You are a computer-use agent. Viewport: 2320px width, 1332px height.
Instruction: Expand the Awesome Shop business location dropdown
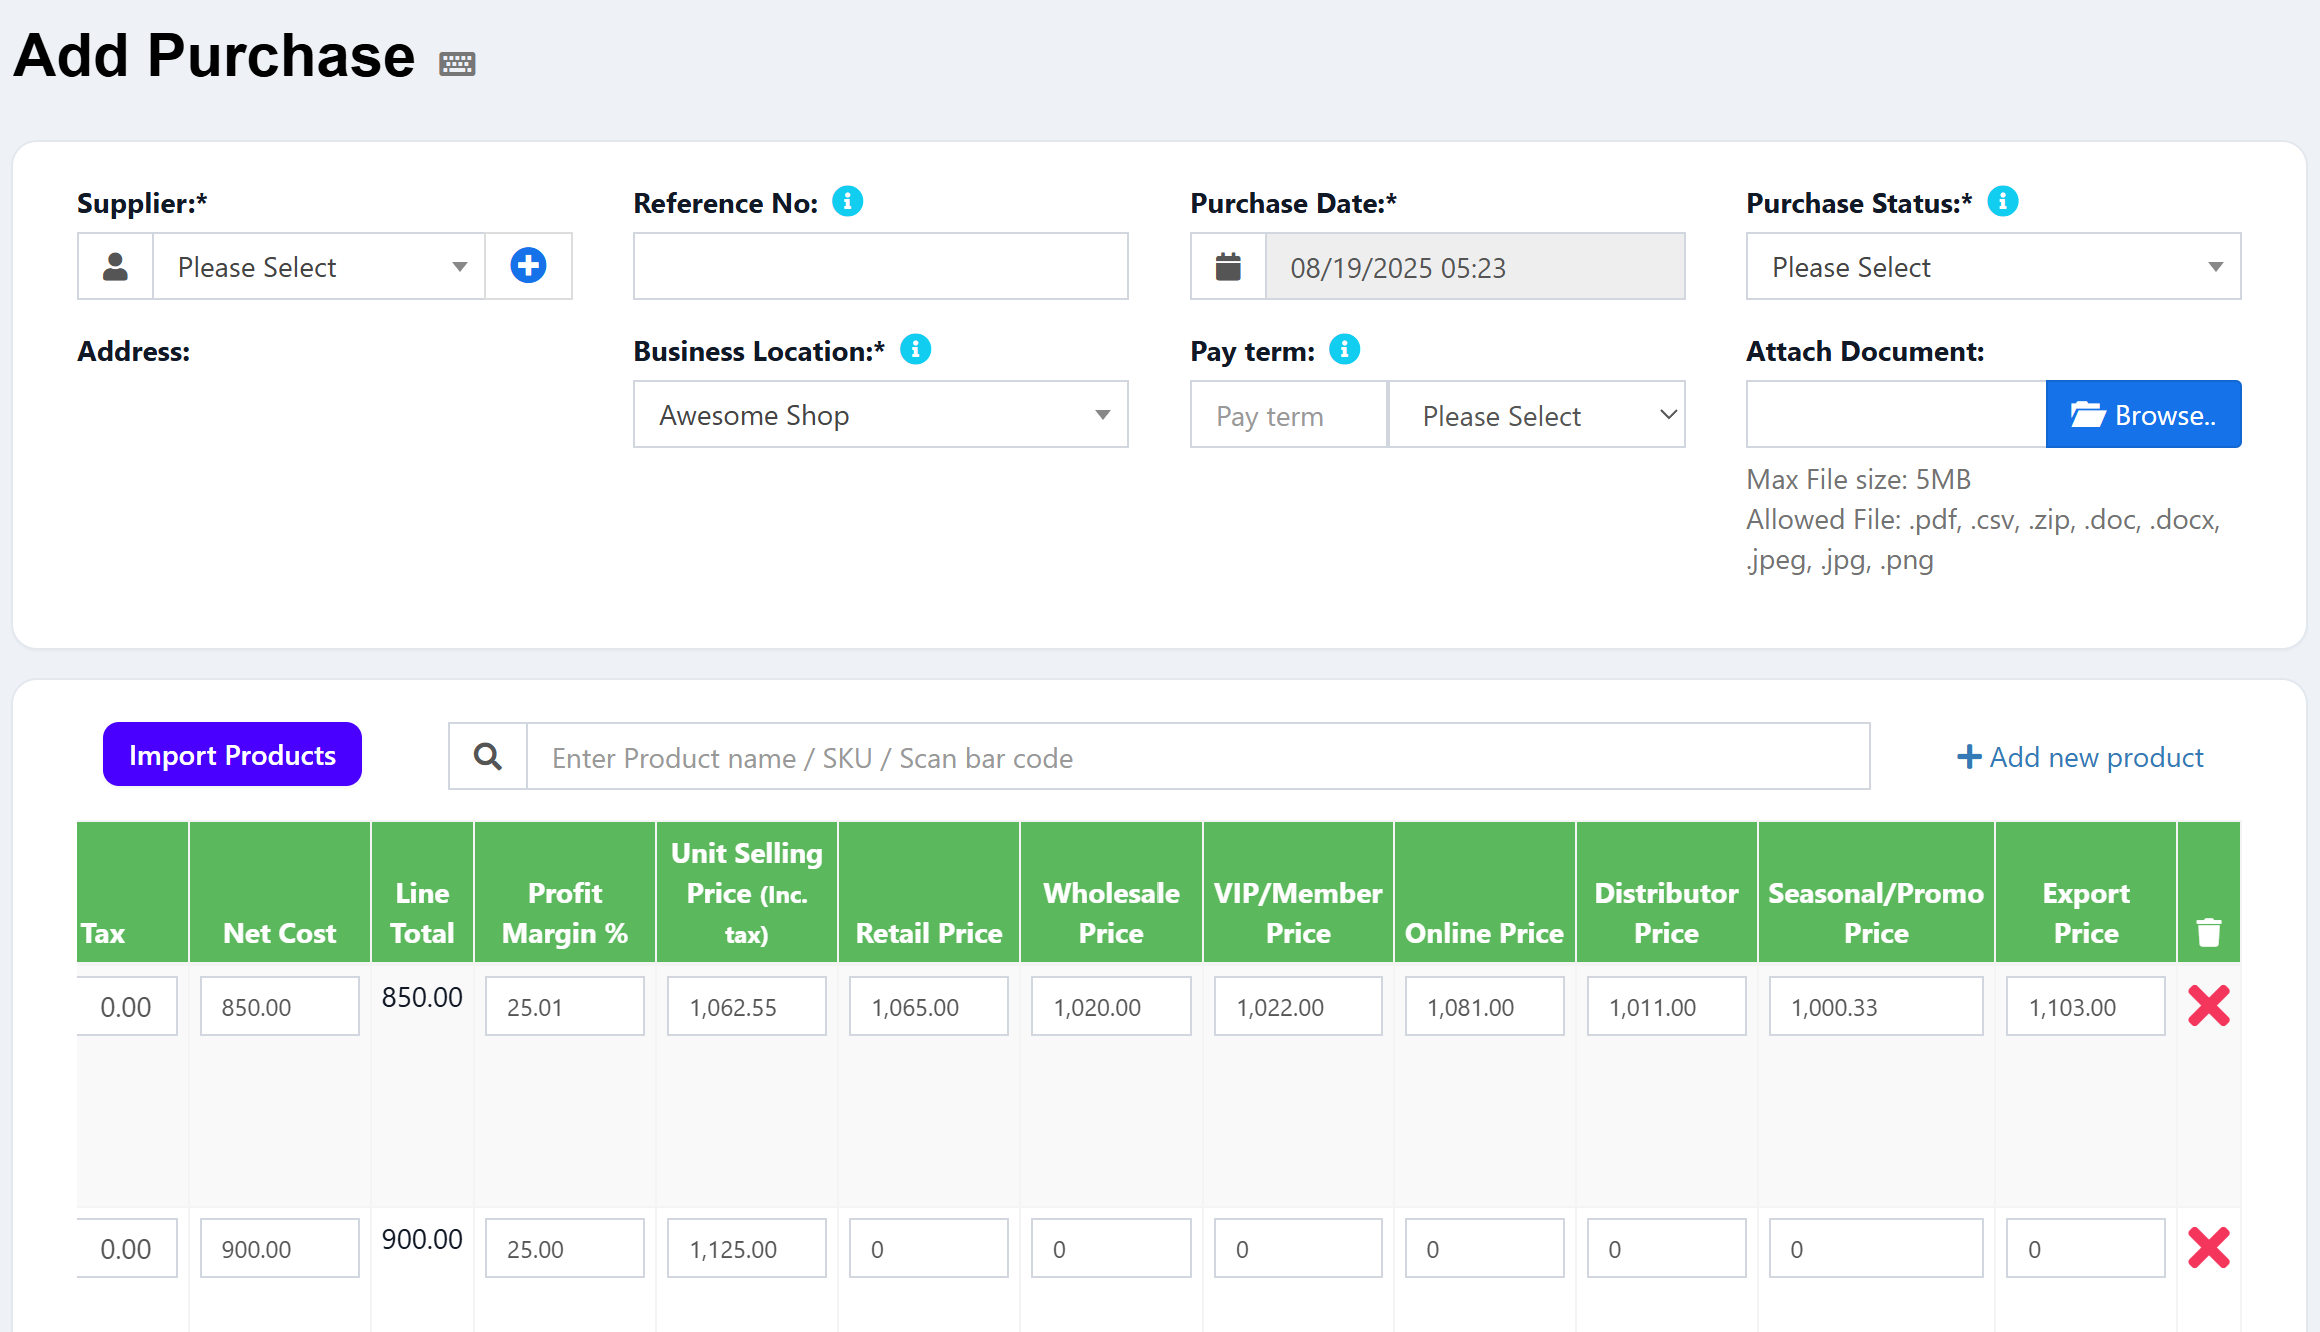point(880,415)
